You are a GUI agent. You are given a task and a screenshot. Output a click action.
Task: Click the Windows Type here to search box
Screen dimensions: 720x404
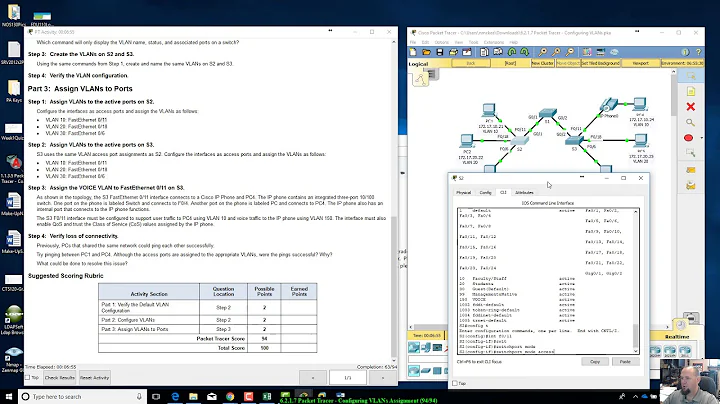pyautogui.click(x=82, y=396)
